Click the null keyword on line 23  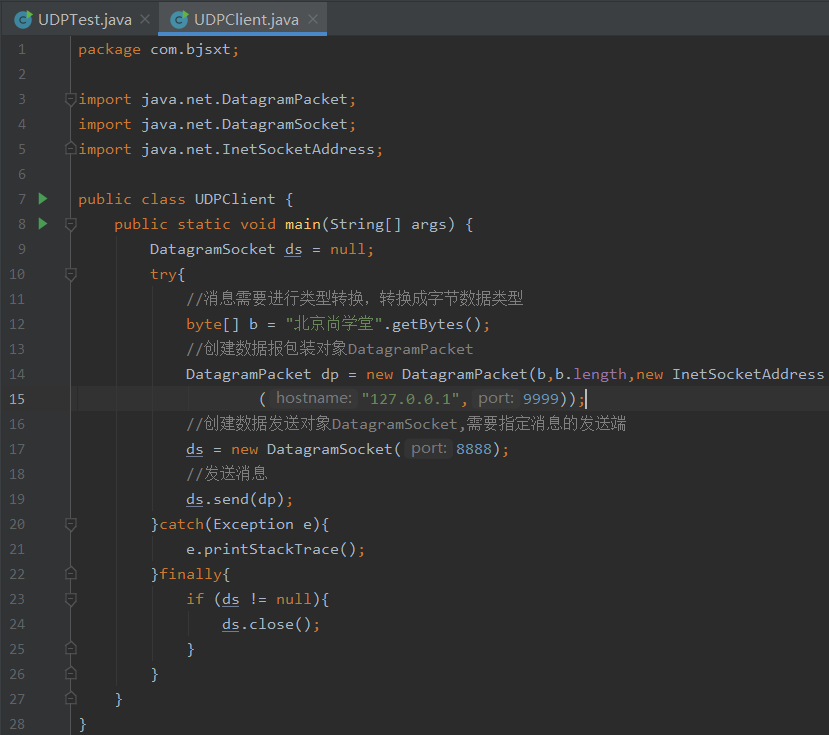[293, 599]
